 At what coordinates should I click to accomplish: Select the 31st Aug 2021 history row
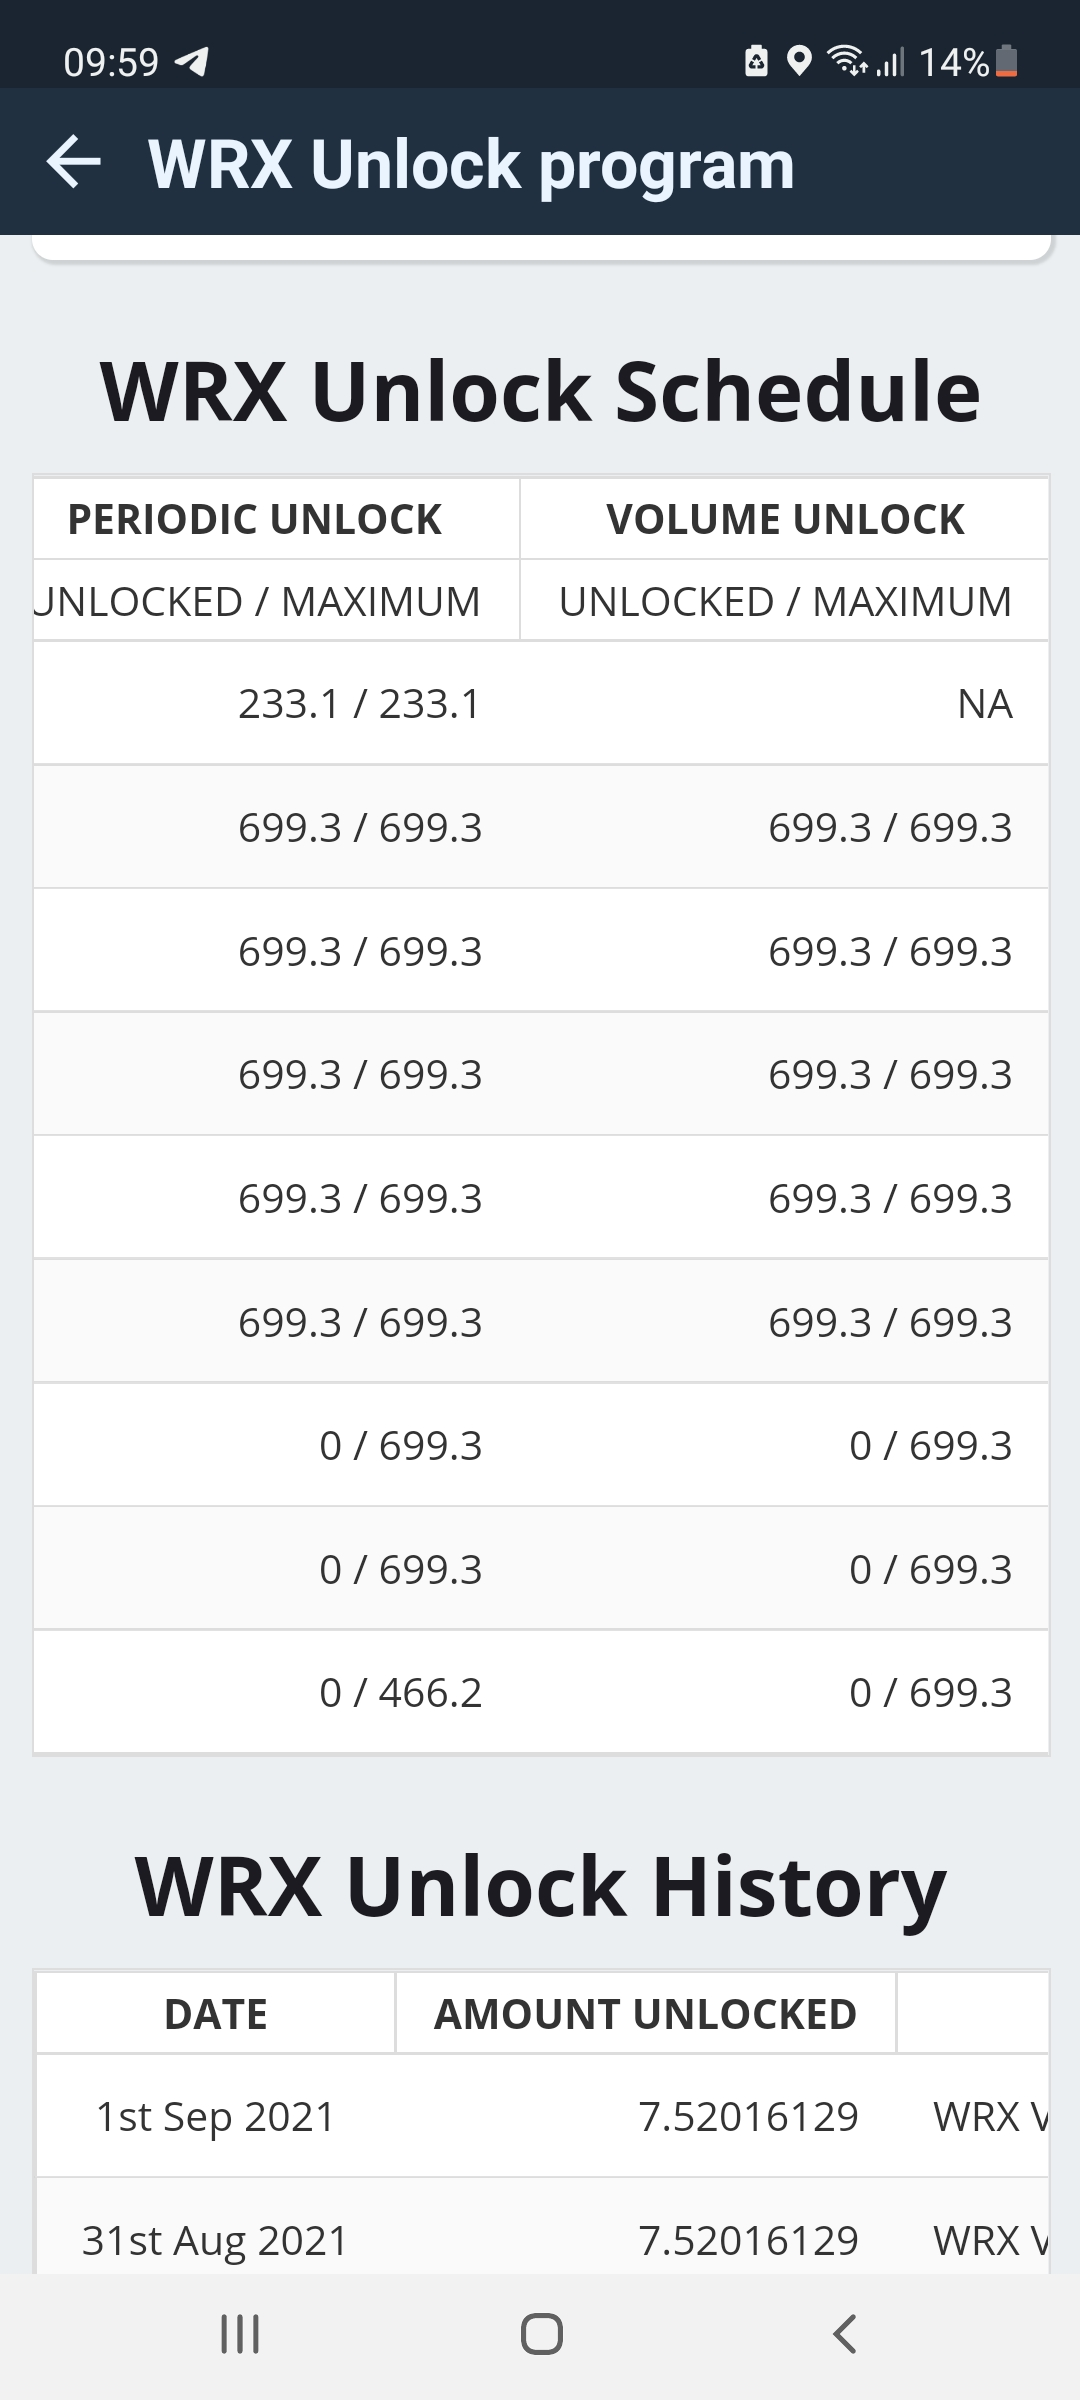click(x=216, y=2240)
